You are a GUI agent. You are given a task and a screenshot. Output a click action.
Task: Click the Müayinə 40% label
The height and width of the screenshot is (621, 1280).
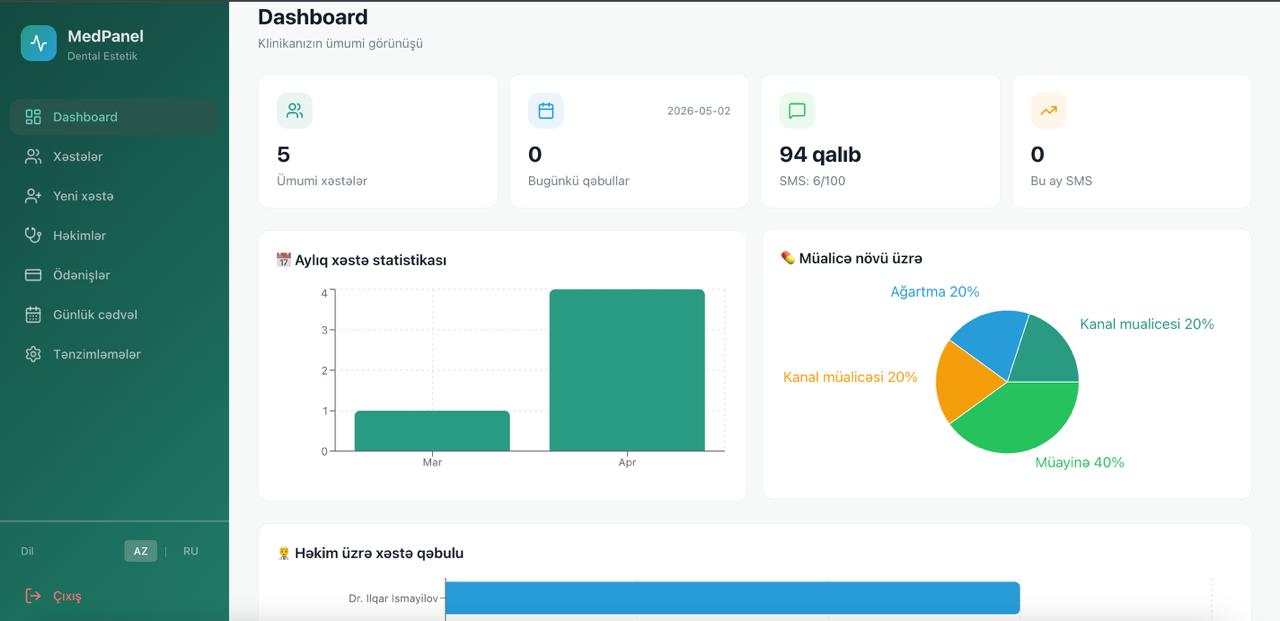click(x=1080, y=462)
